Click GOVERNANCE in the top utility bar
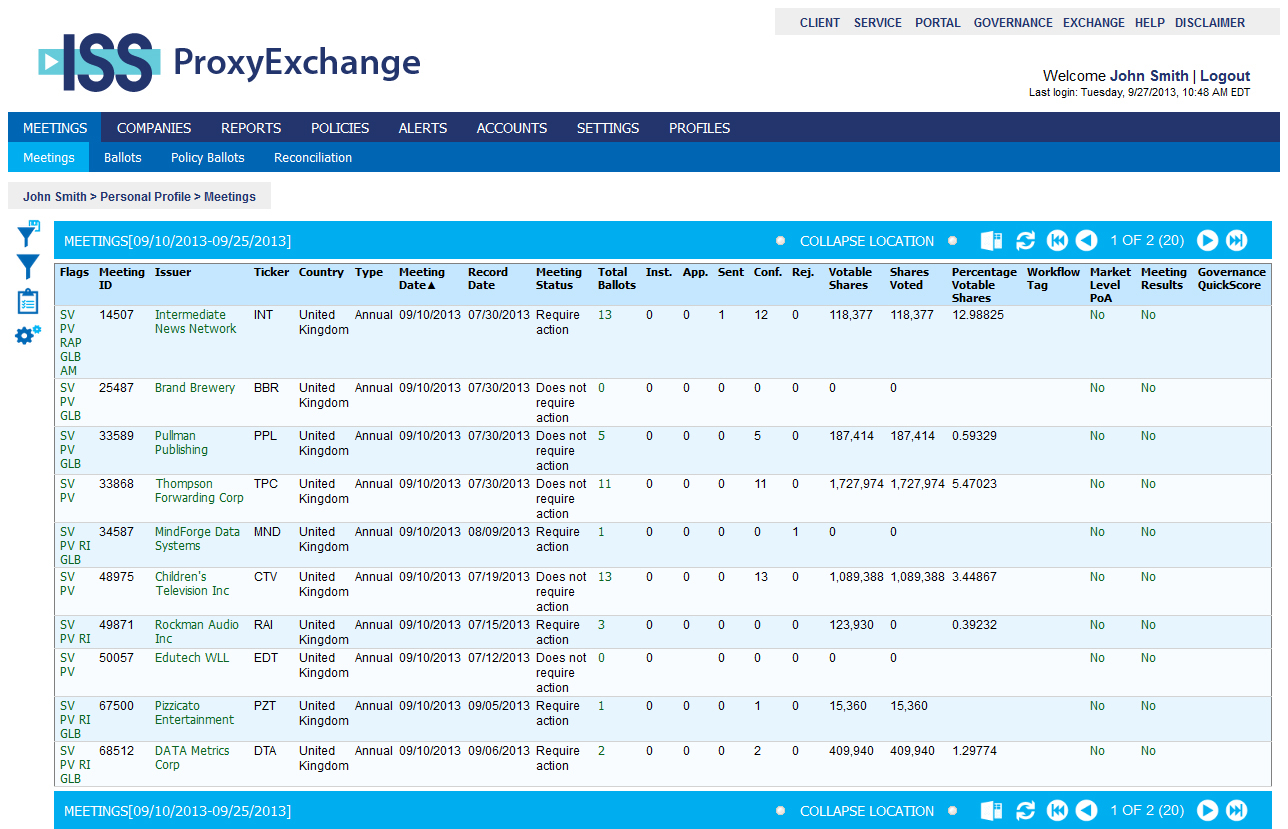Viewport: 1288px width, 829px height. point(1013,23)
